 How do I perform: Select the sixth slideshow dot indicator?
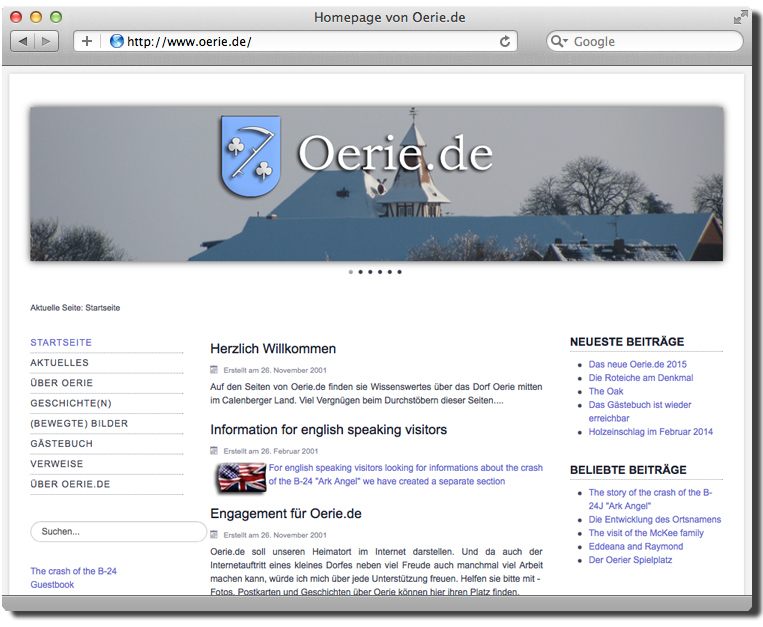(x=400, y=272)
